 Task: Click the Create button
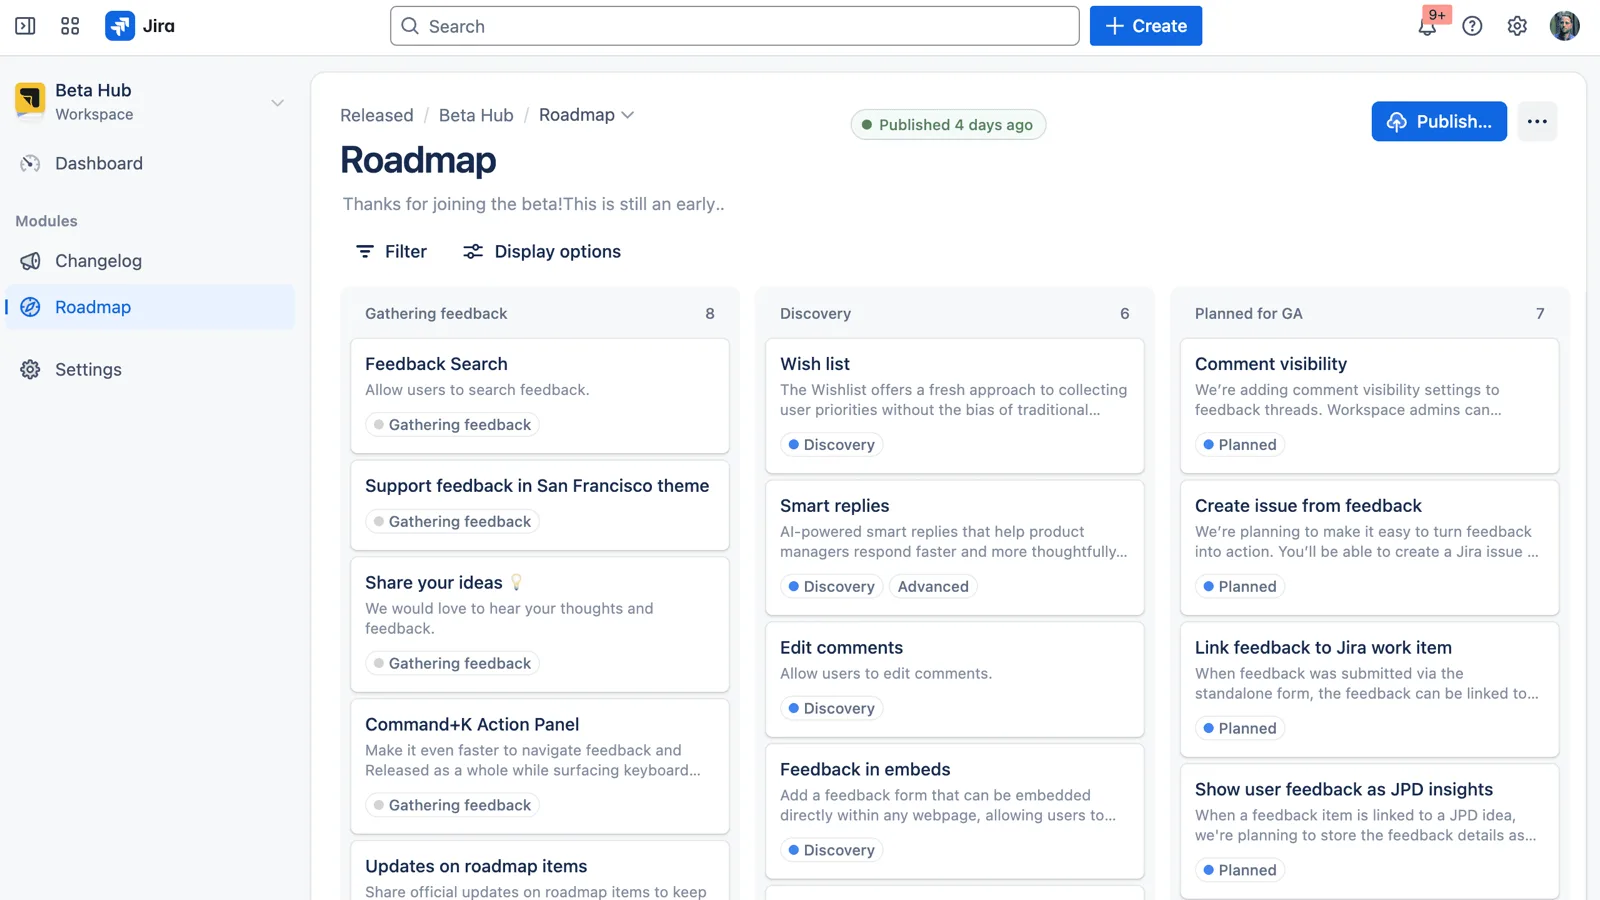[x=1145, y=26]
